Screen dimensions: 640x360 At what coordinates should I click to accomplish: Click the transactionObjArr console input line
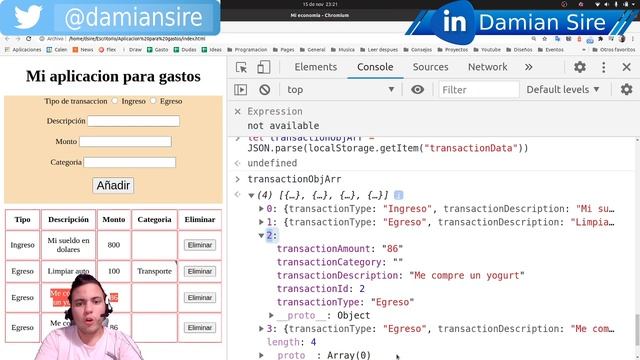click(x=294, y=179)
